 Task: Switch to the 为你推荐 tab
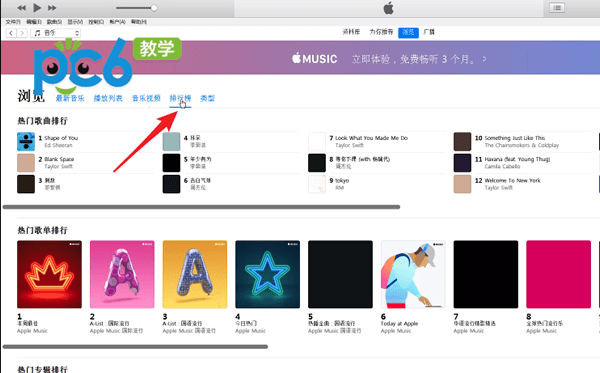pyautogui.click(x=381, y=32)
